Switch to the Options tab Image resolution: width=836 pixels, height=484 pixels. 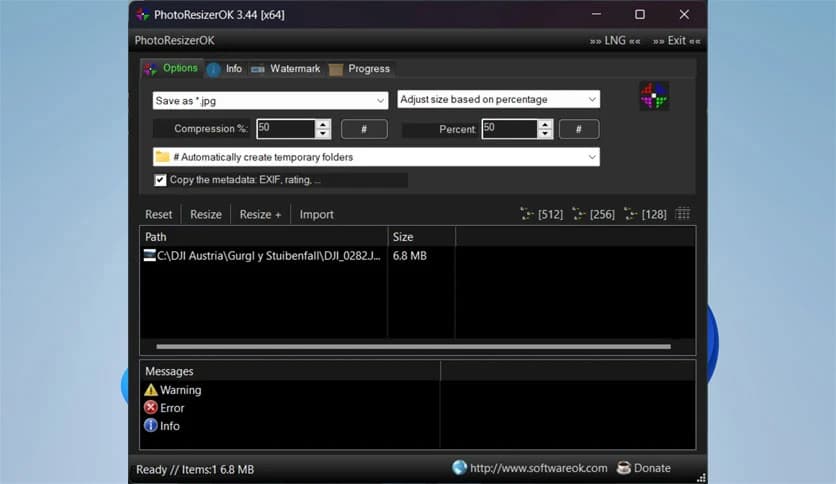172,68
